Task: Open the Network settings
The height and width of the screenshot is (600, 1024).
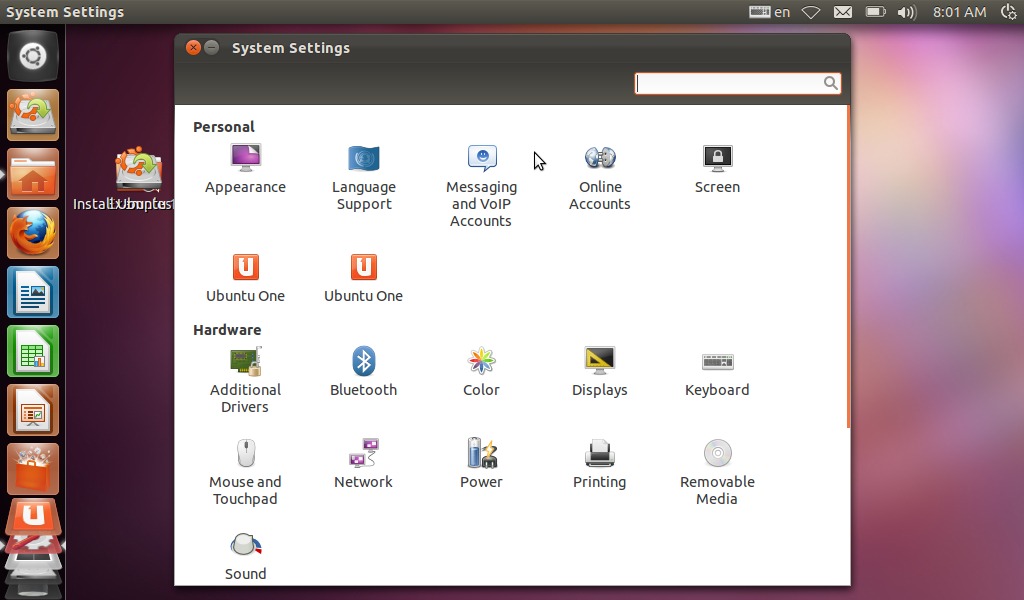Action: (363, 464)
